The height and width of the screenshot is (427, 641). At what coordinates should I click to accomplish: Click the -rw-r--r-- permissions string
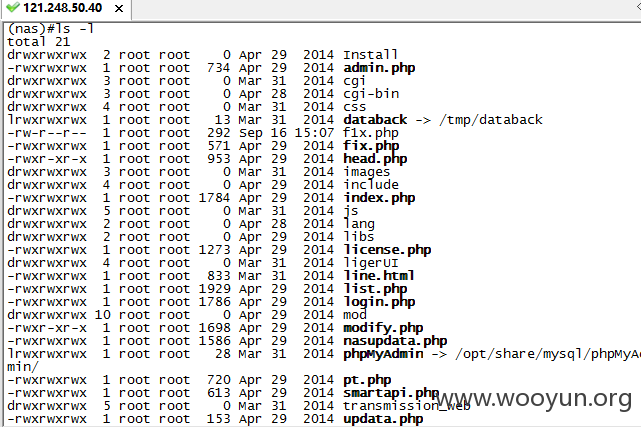pos(47,133)
